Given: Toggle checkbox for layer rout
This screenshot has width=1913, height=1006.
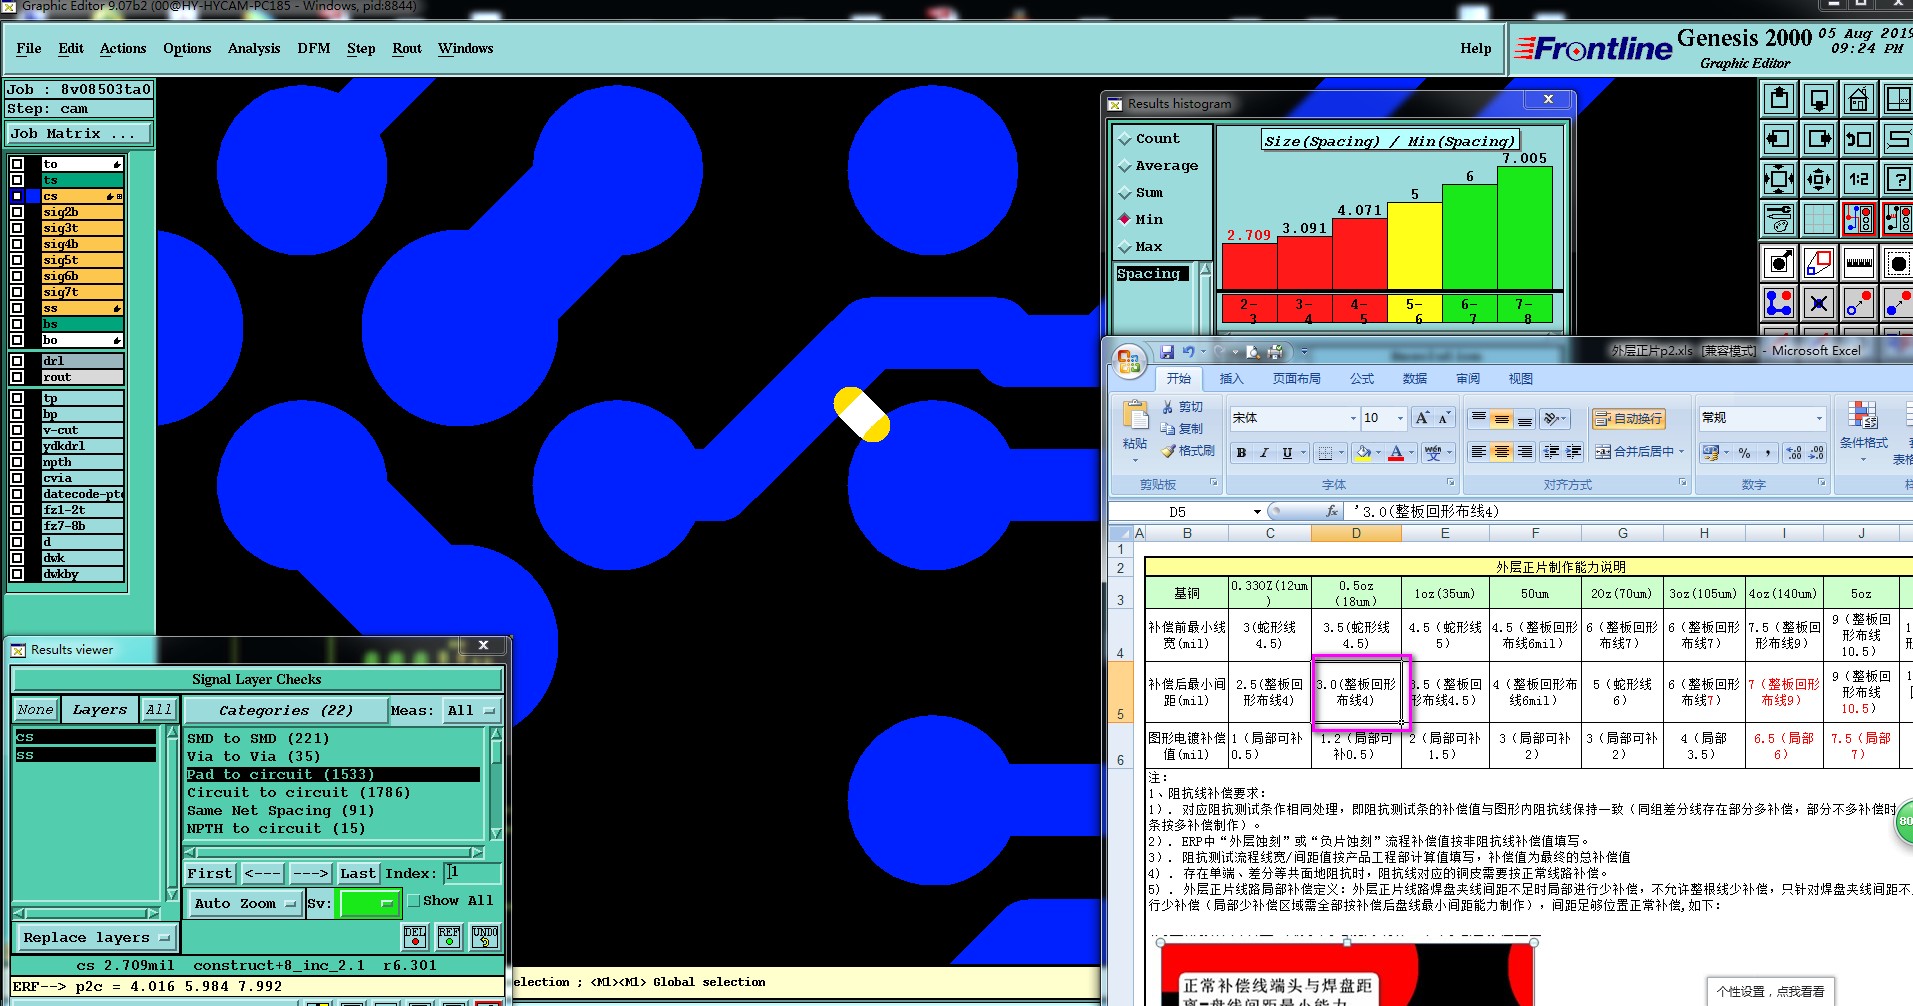Looking at the screenshot, I should click(17, 377).
